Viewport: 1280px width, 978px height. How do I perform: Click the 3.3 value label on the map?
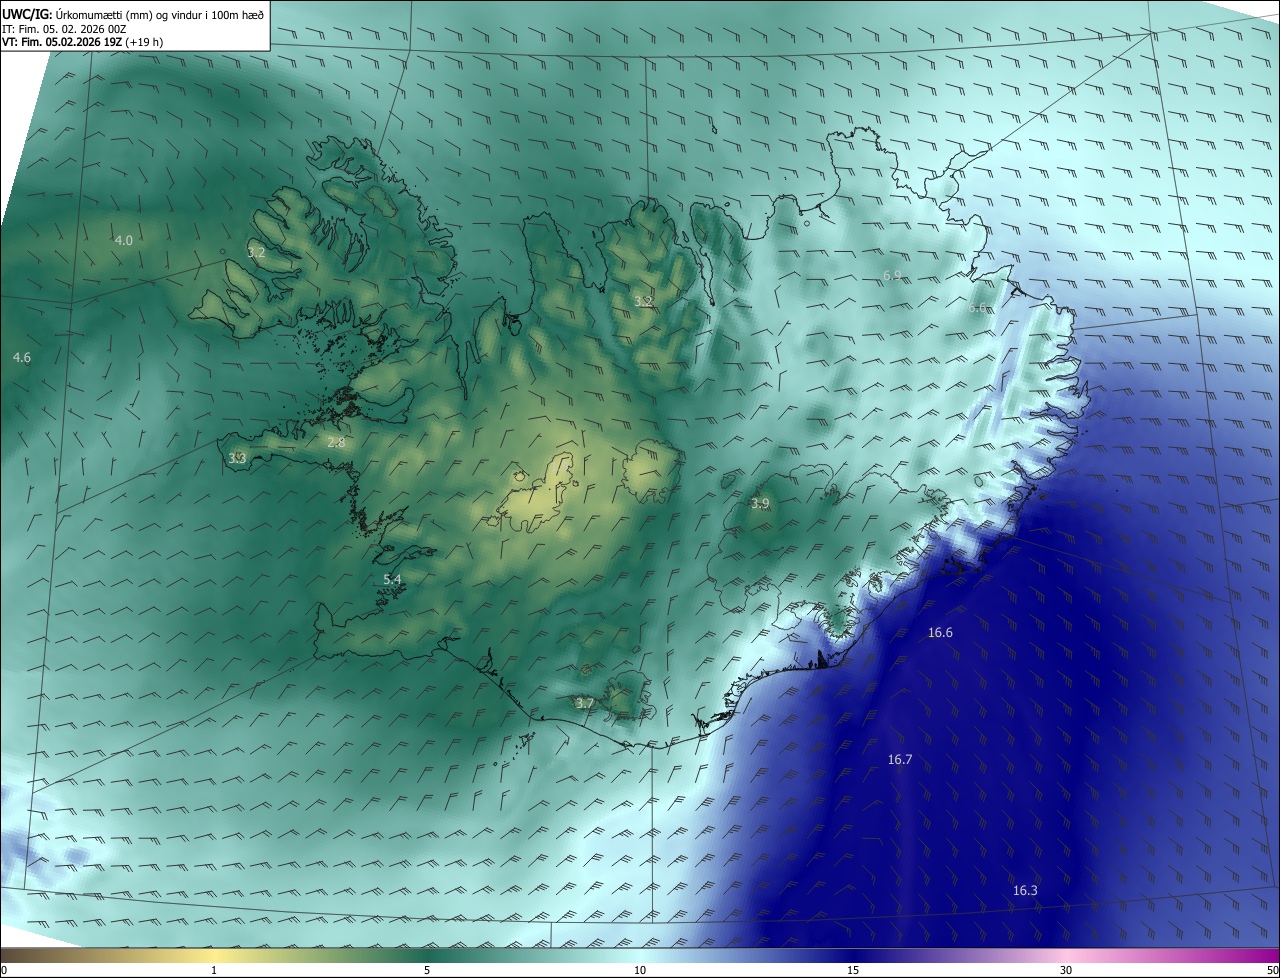pyautogui.click(x=237, y=458)
